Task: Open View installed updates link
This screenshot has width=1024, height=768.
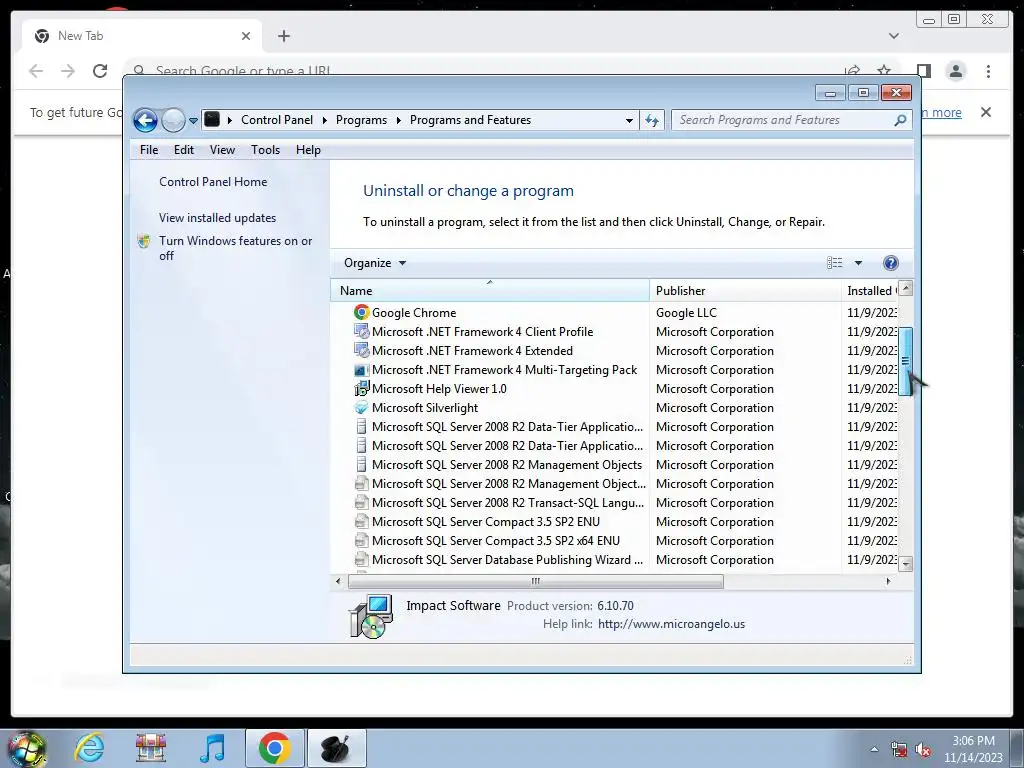Action: click(217, 218)
